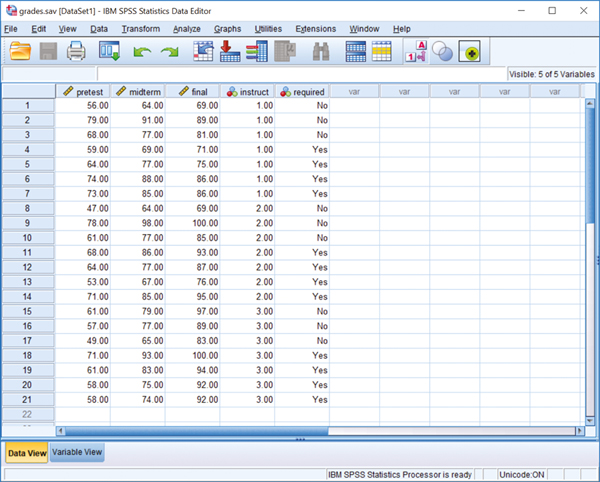This screenshot has width=600, height=482.
Task: Click the Go to Case icon
Action: pyautogui.click(x=203, y=52)
